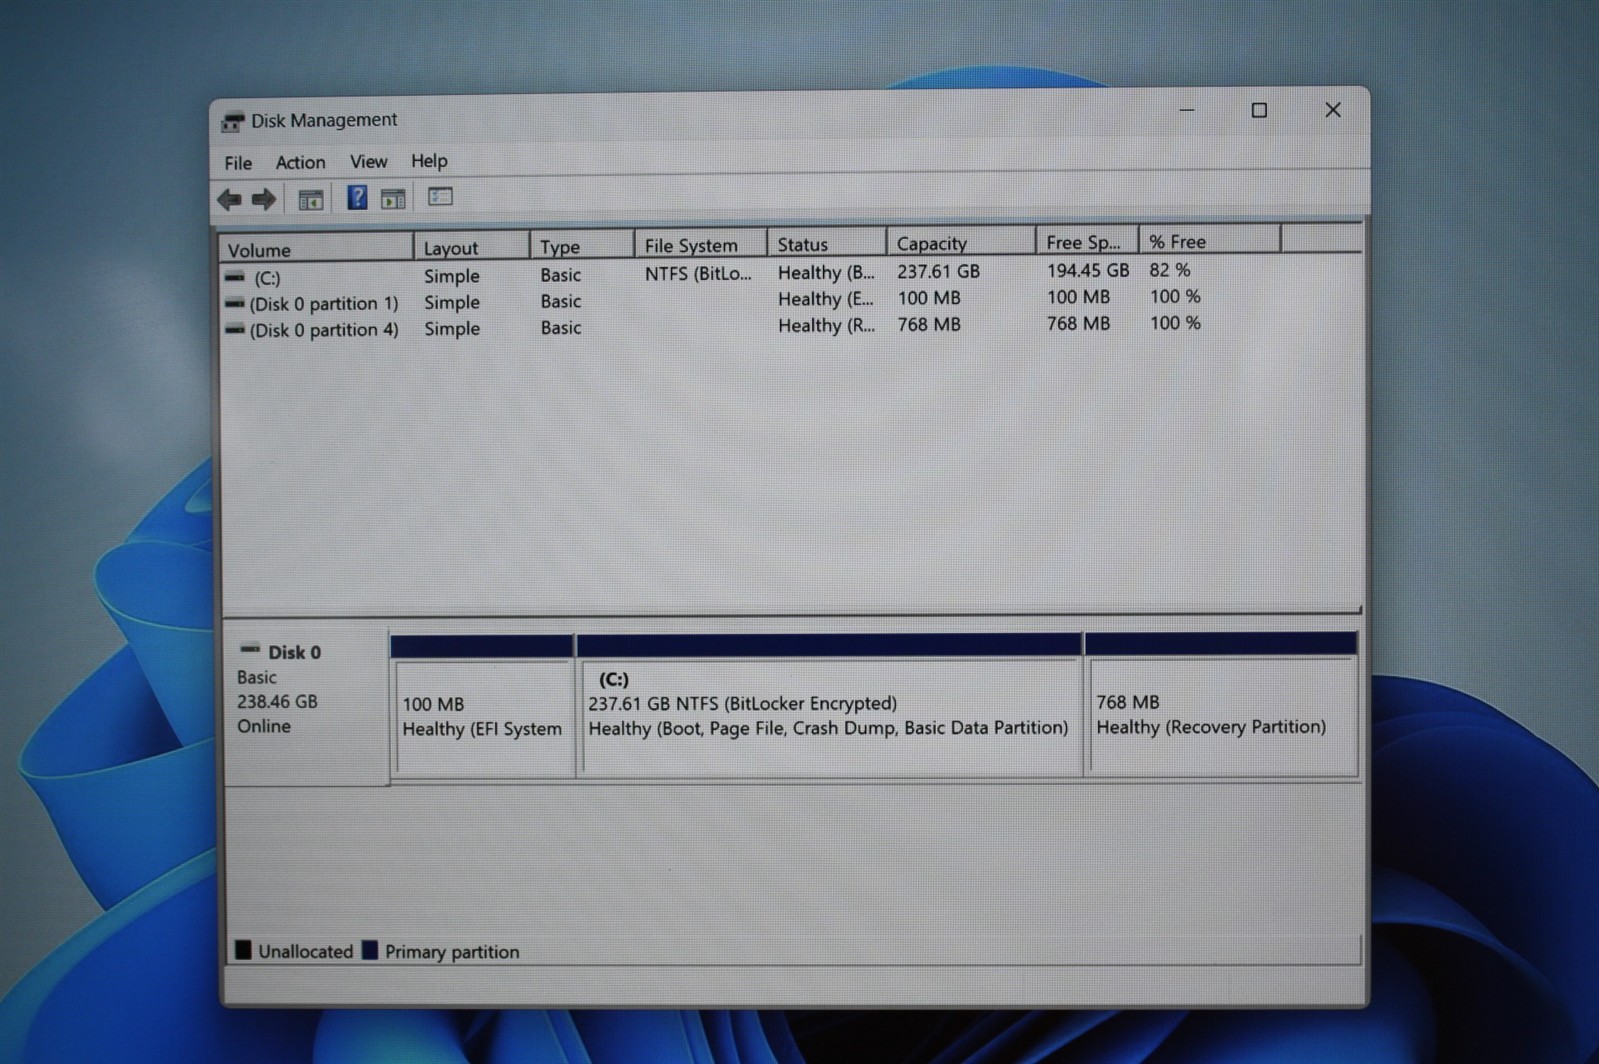Sort by the Volume column header
Image resolution: width=1599 pixels, height=1064 pixels.
pos(316,249)
